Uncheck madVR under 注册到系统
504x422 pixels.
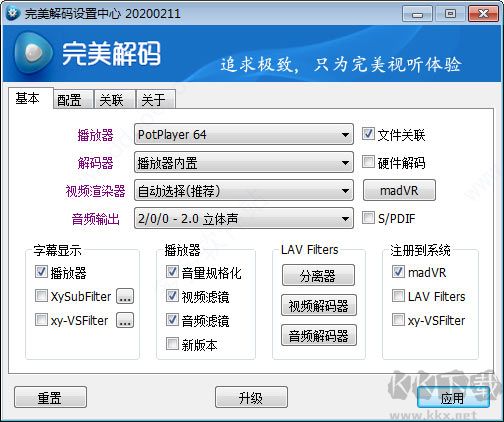click(x=398, y=272)
